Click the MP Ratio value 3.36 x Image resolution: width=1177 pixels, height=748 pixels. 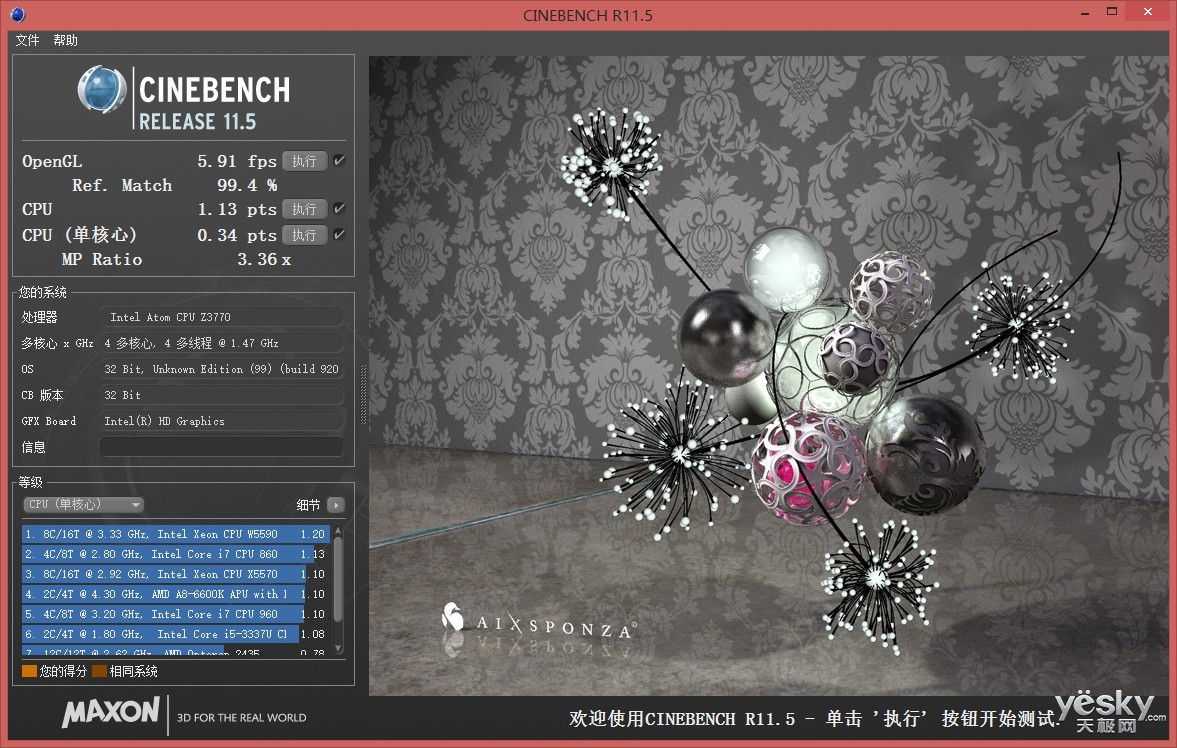pyautogui.click(x=264, y=260)
